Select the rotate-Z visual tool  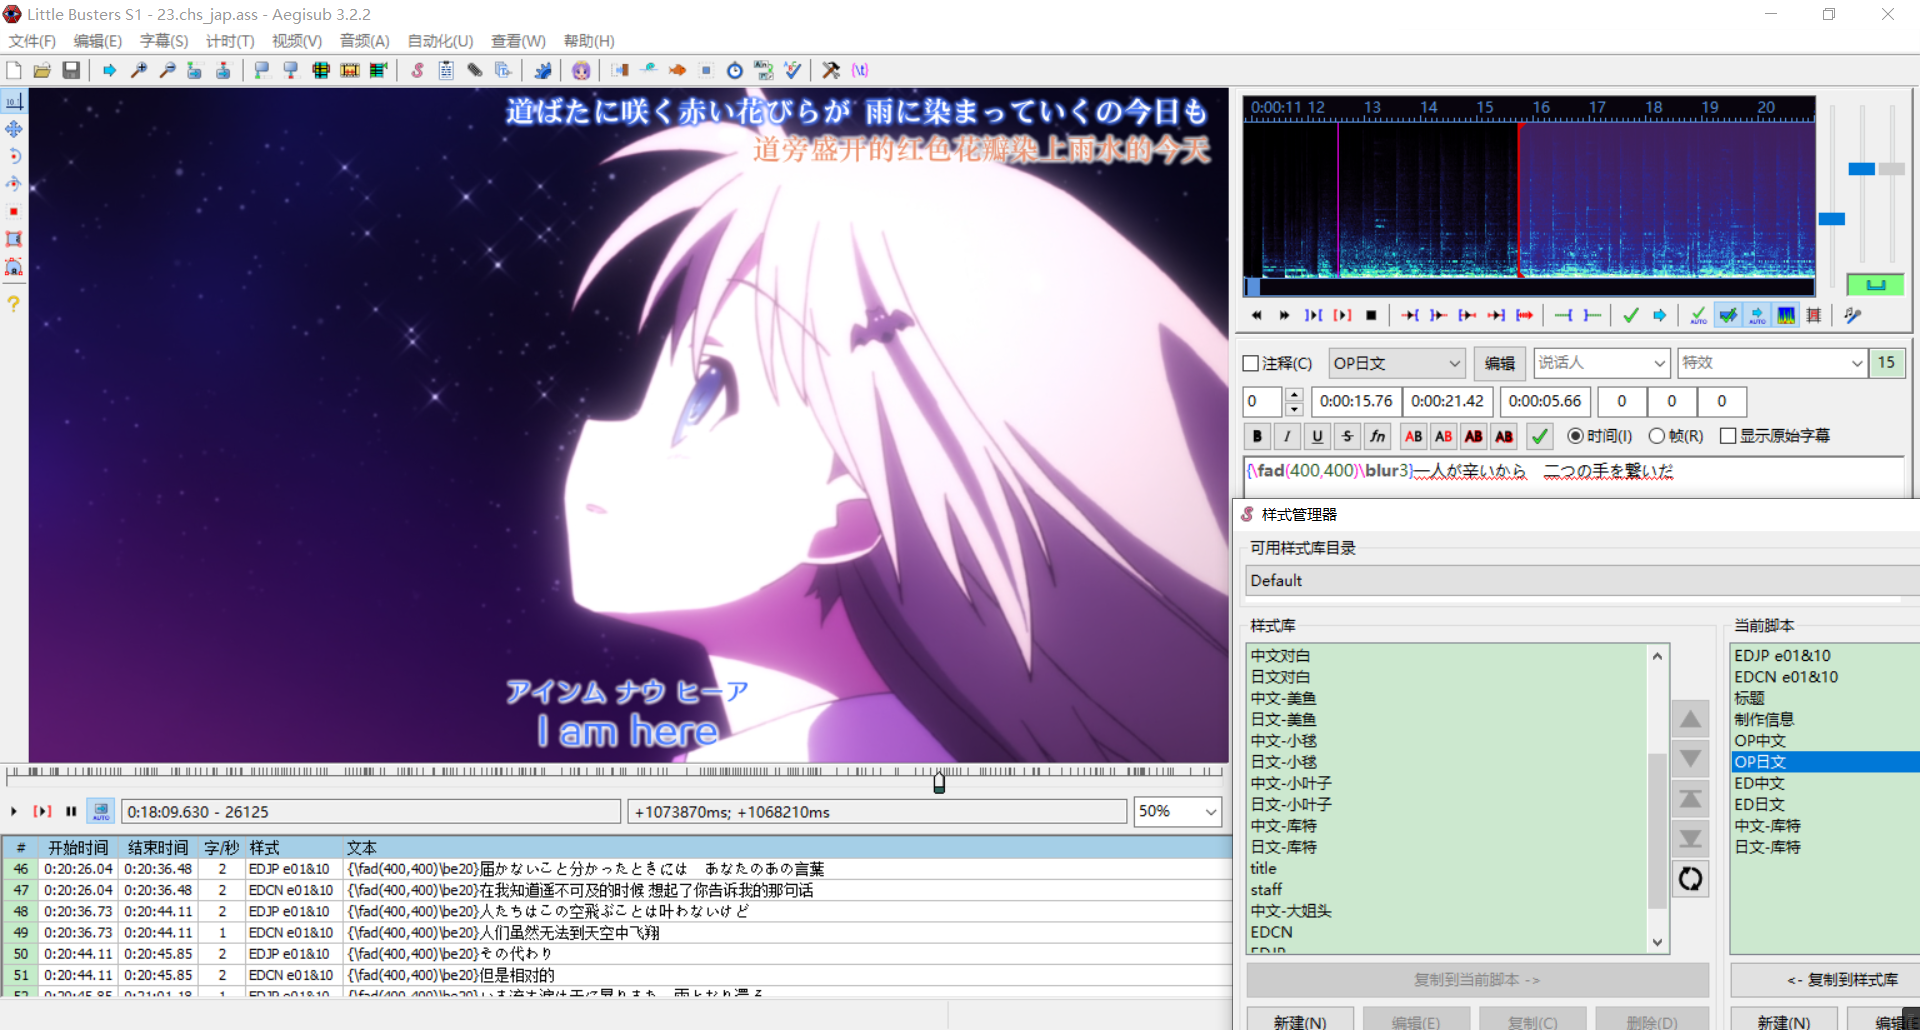pyautogui.click(x=14, y=156)
